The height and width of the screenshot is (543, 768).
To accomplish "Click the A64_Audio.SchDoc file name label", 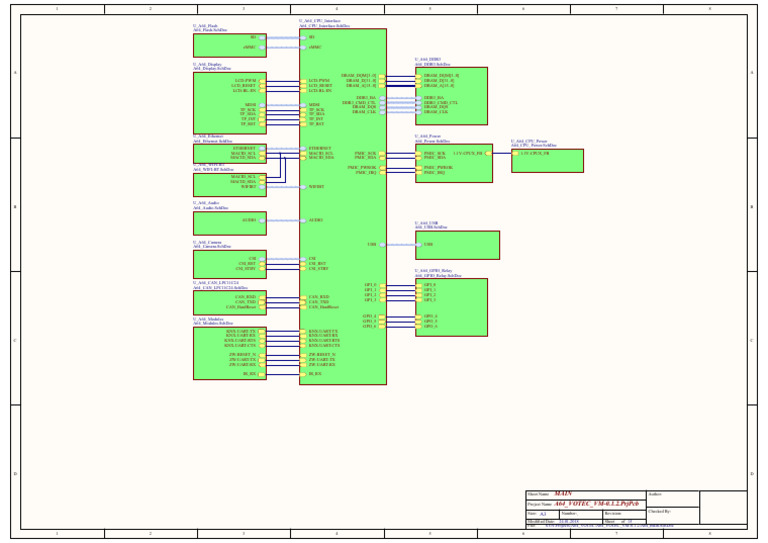I will click(210, 208).
